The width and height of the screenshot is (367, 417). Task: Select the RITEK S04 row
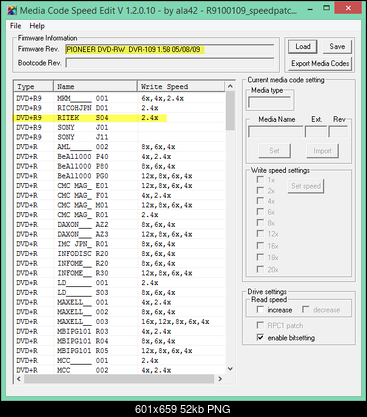(120, 118)
